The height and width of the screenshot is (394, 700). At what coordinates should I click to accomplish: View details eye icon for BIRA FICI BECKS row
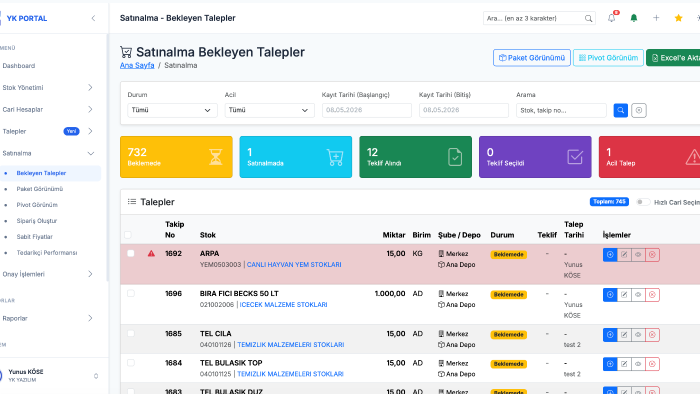coord(638,295)
